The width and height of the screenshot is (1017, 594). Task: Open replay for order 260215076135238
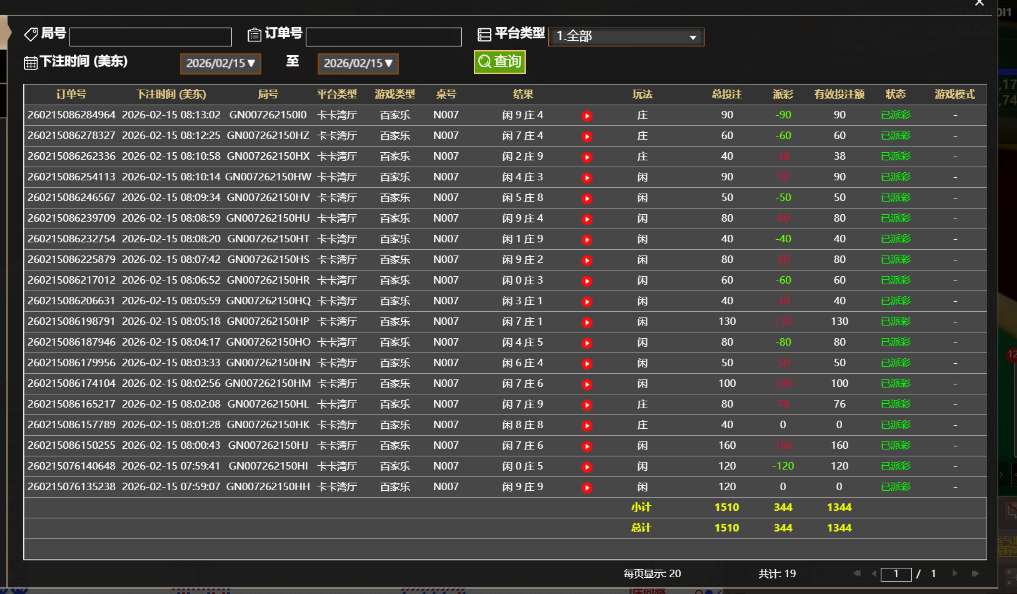point(587,487)
